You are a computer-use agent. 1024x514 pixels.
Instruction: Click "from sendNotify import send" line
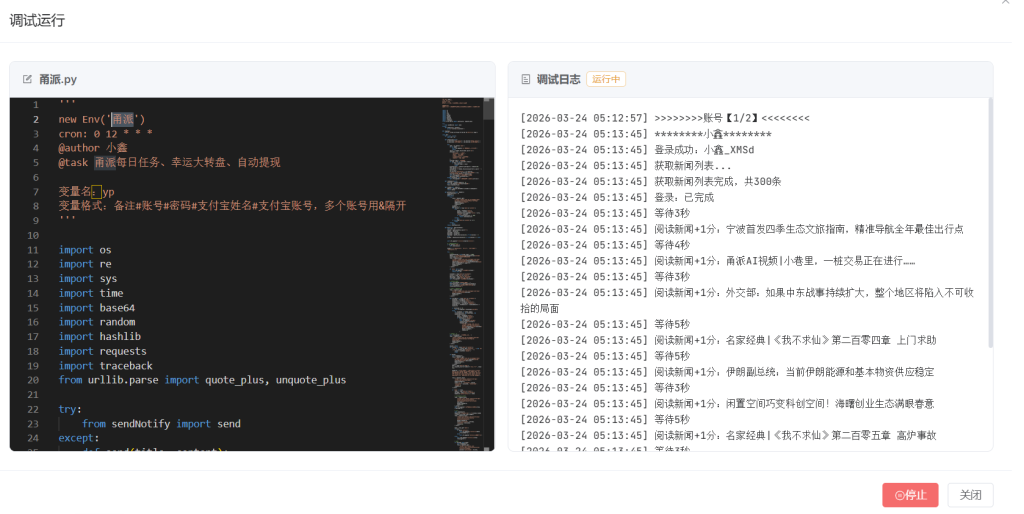(x=161, y=423)
